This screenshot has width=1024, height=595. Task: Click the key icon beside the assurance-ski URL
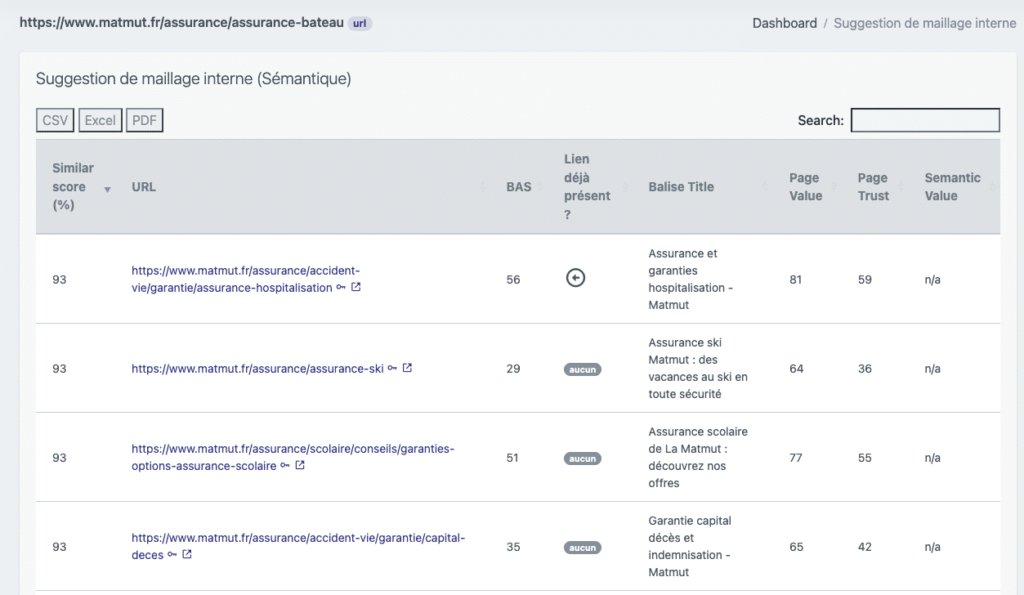392,367
